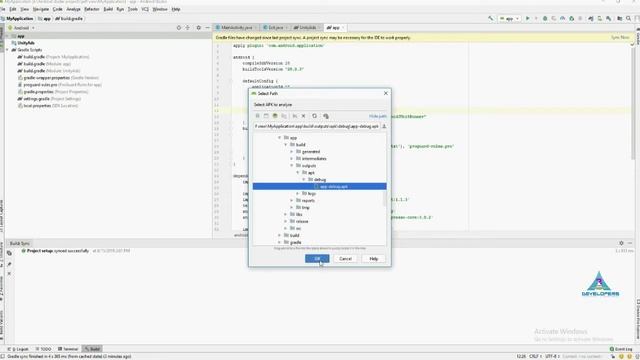Image resolution: width=640 pixels, height=360 pixels.
Task: Open the View menu
Action: tap(24, 9)
